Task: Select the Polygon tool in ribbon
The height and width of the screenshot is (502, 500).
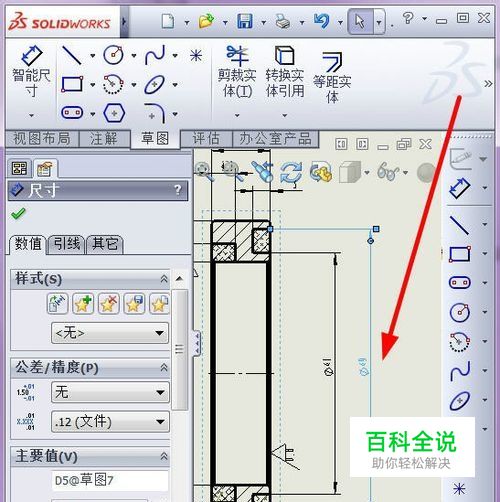Action: click(114, 113)
